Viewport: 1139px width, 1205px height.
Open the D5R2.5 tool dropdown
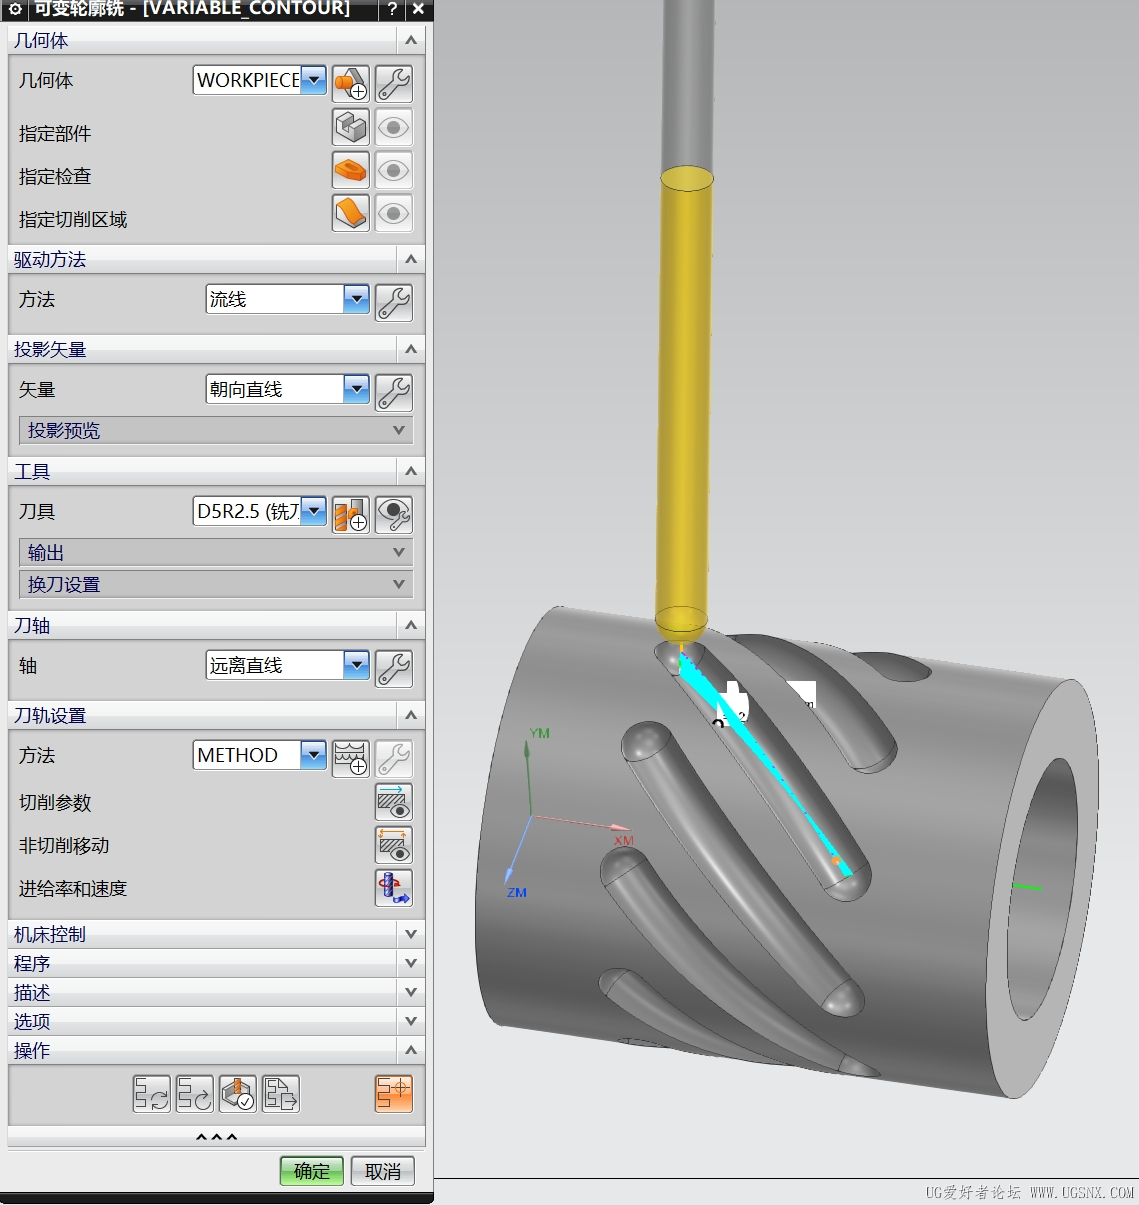(314, 511)
